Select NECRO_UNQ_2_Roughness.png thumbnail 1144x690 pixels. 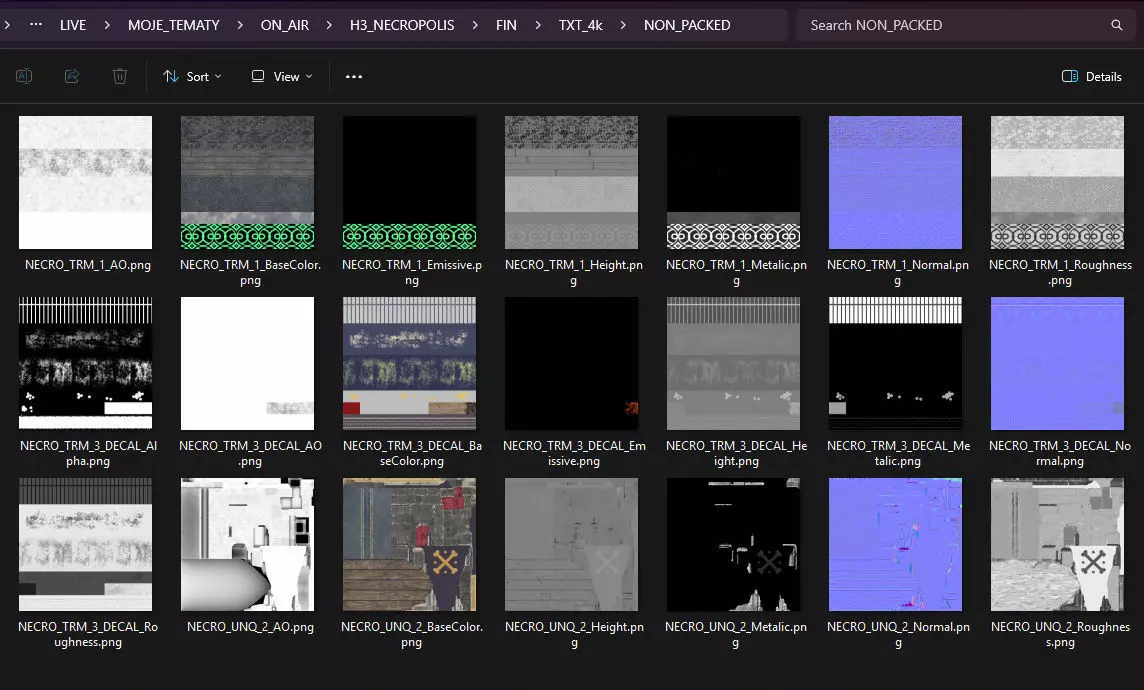pos(1057,544)
